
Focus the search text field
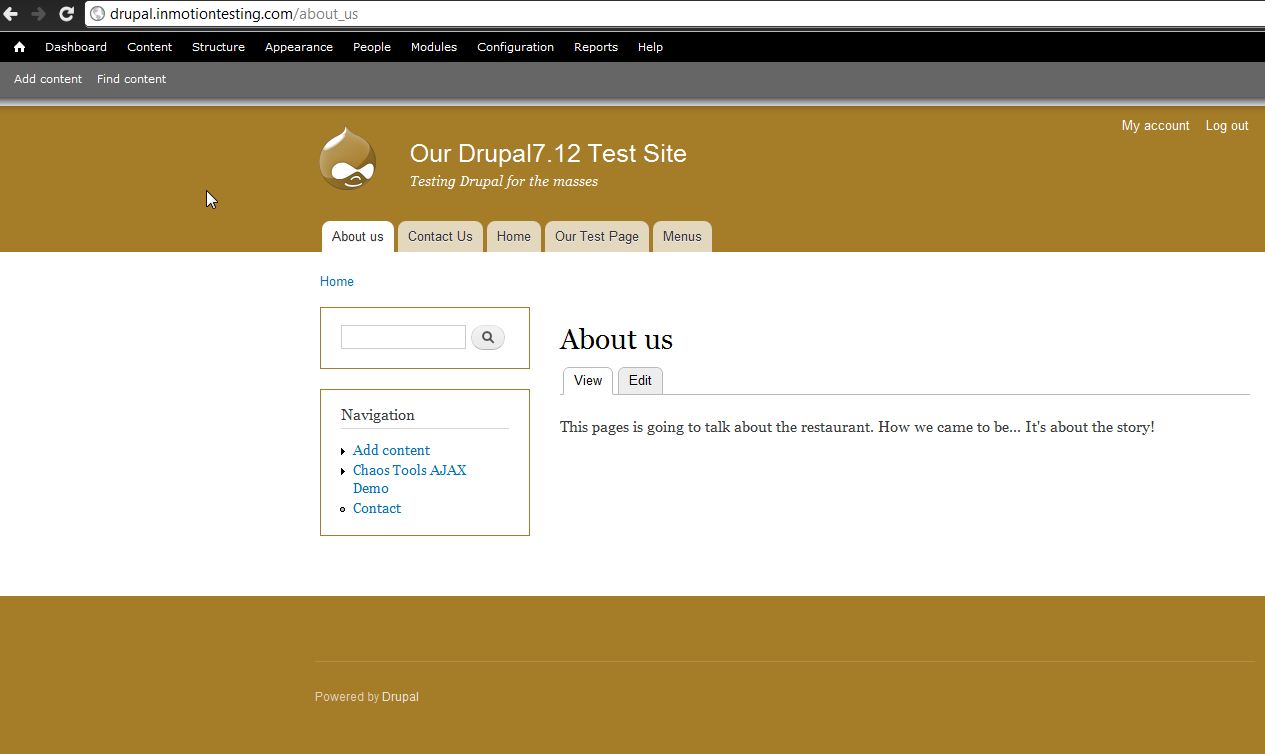coord(403,338)
